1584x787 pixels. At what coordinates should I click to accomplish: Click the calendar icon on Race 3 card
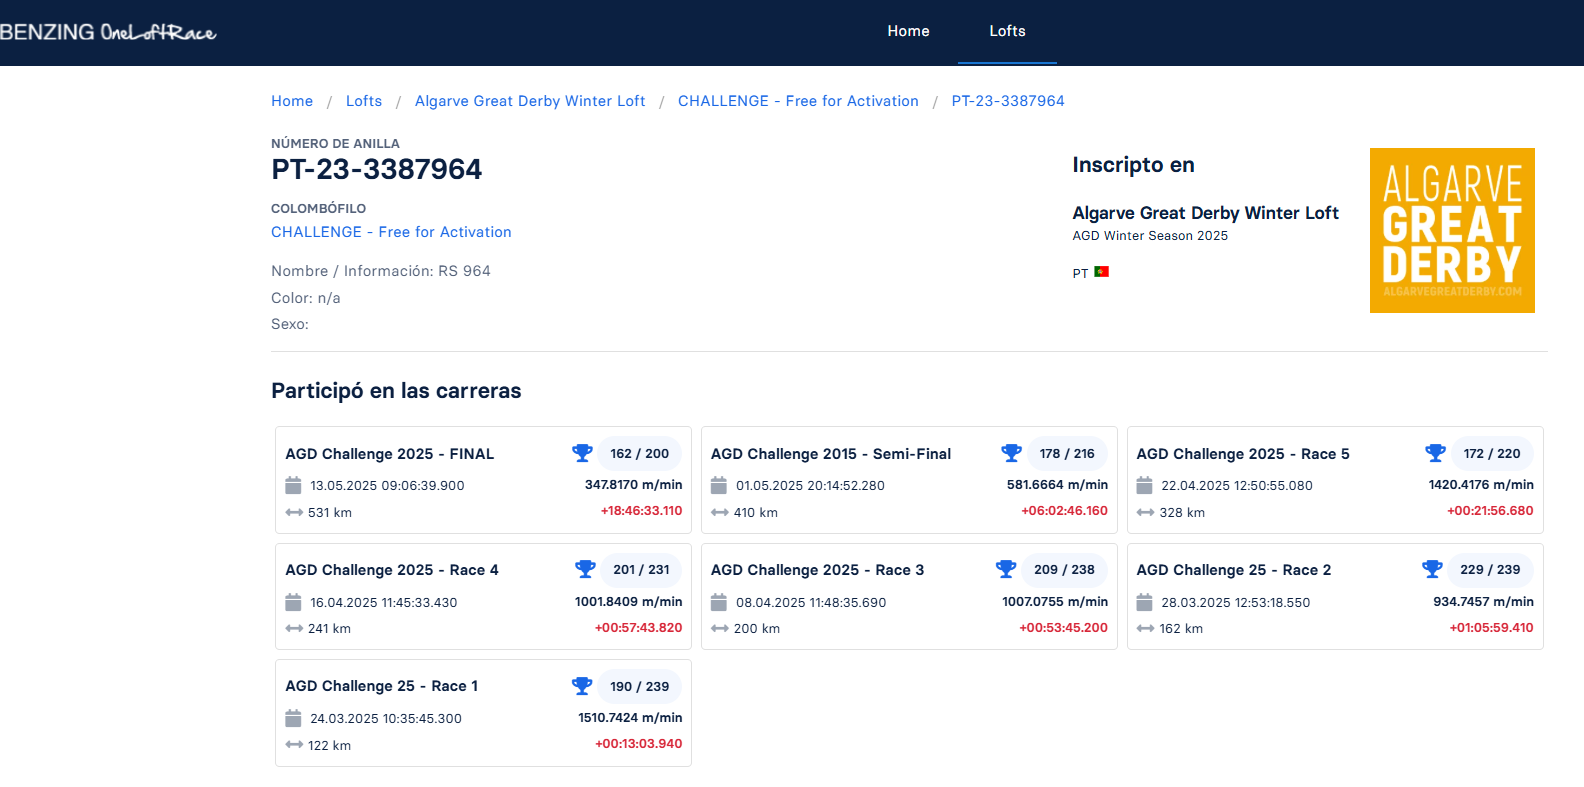(719, 602)
